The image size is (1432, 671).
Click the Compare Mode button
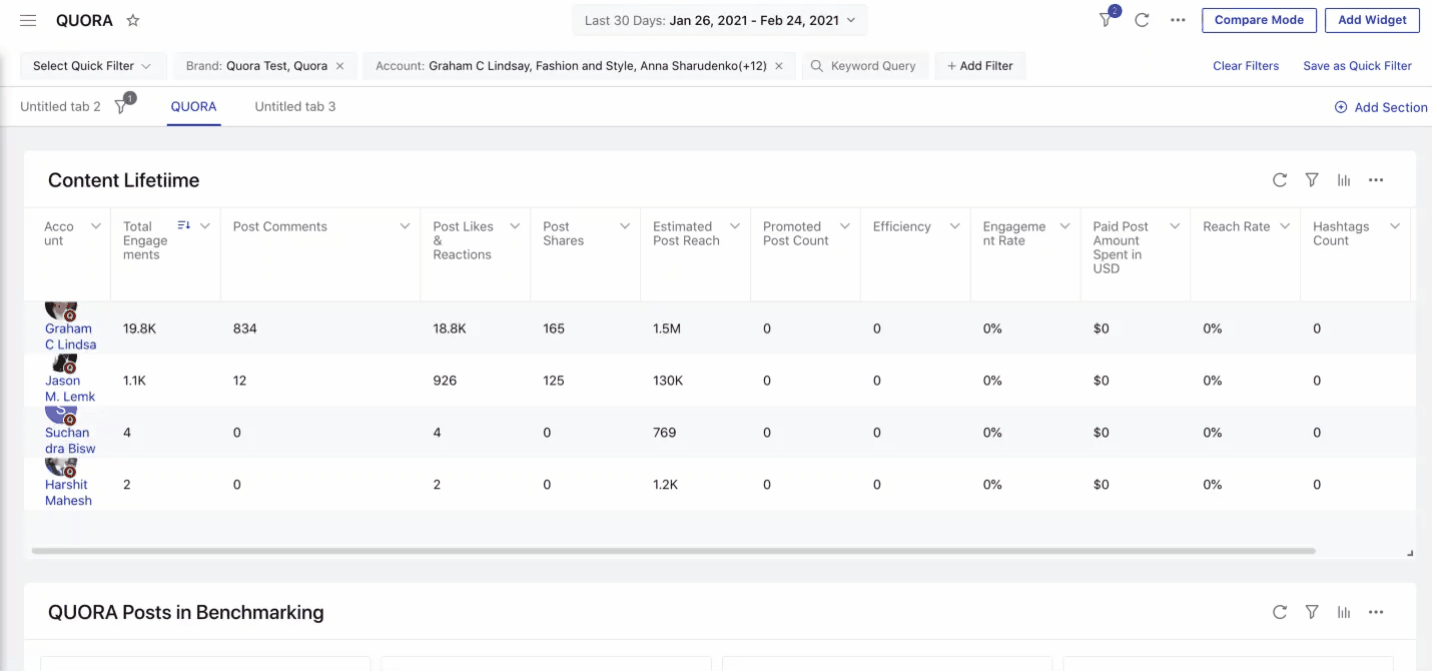tap(1258, 20)
